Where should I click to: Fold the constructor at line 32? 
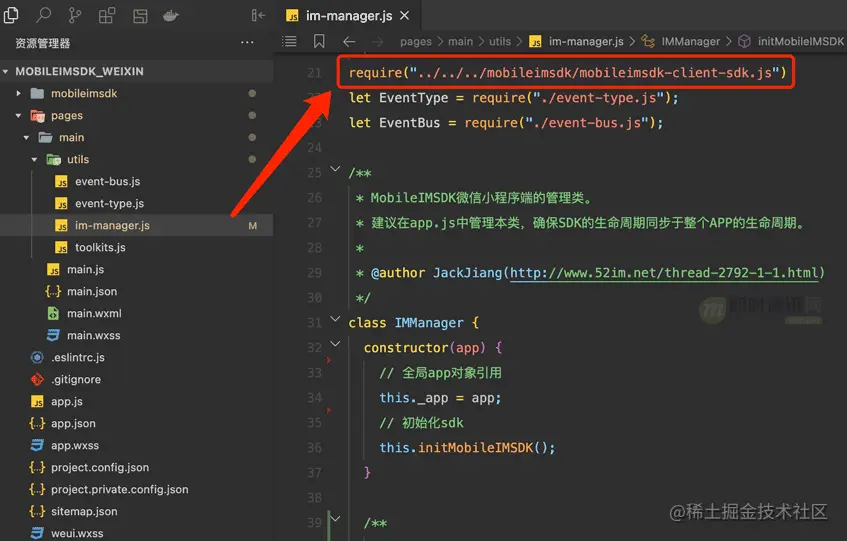click(335, 344)
